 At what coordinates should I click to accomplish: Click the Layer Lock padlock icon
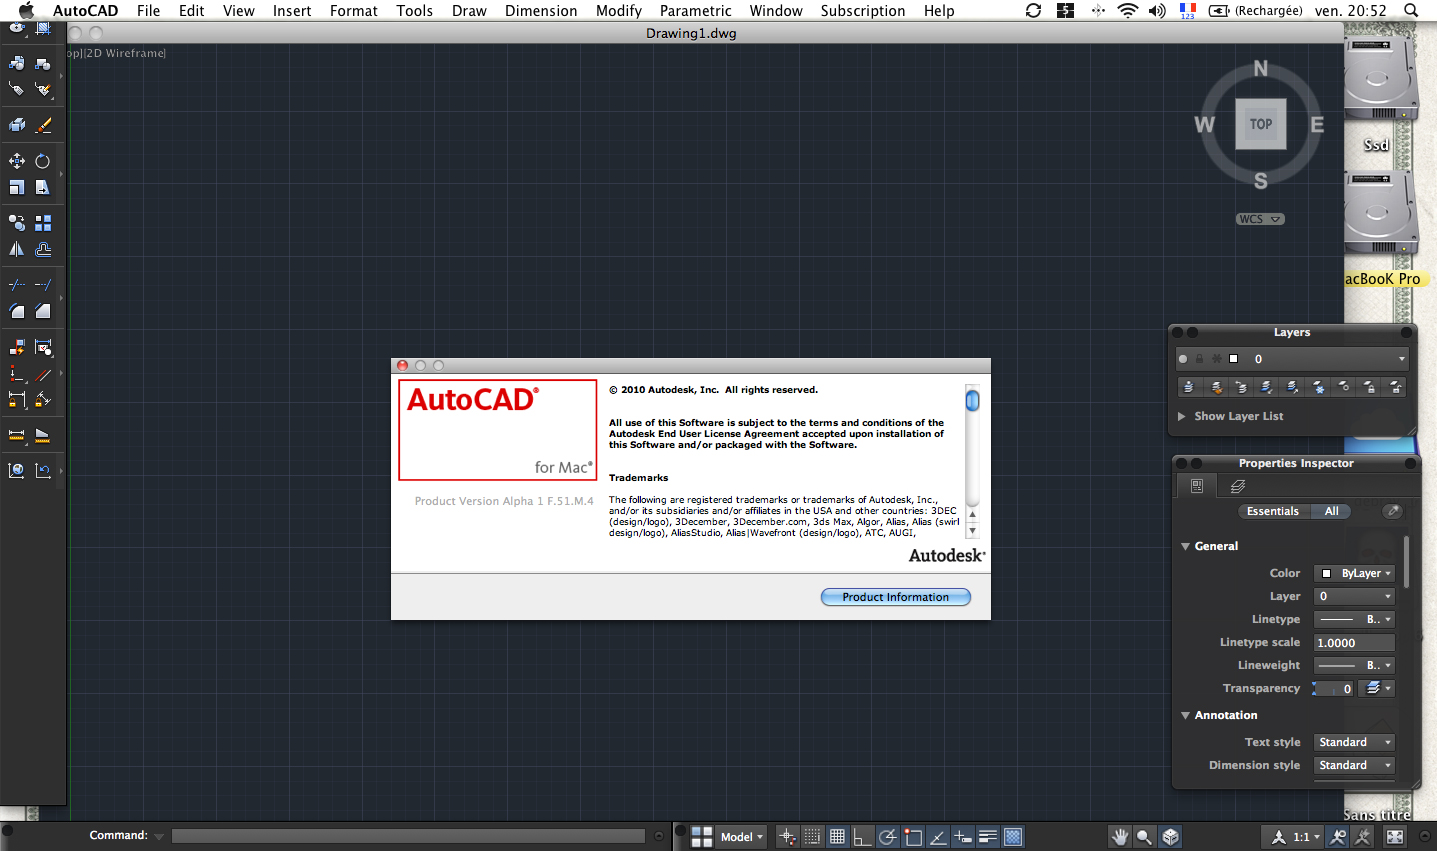[x=1368, y=387]
